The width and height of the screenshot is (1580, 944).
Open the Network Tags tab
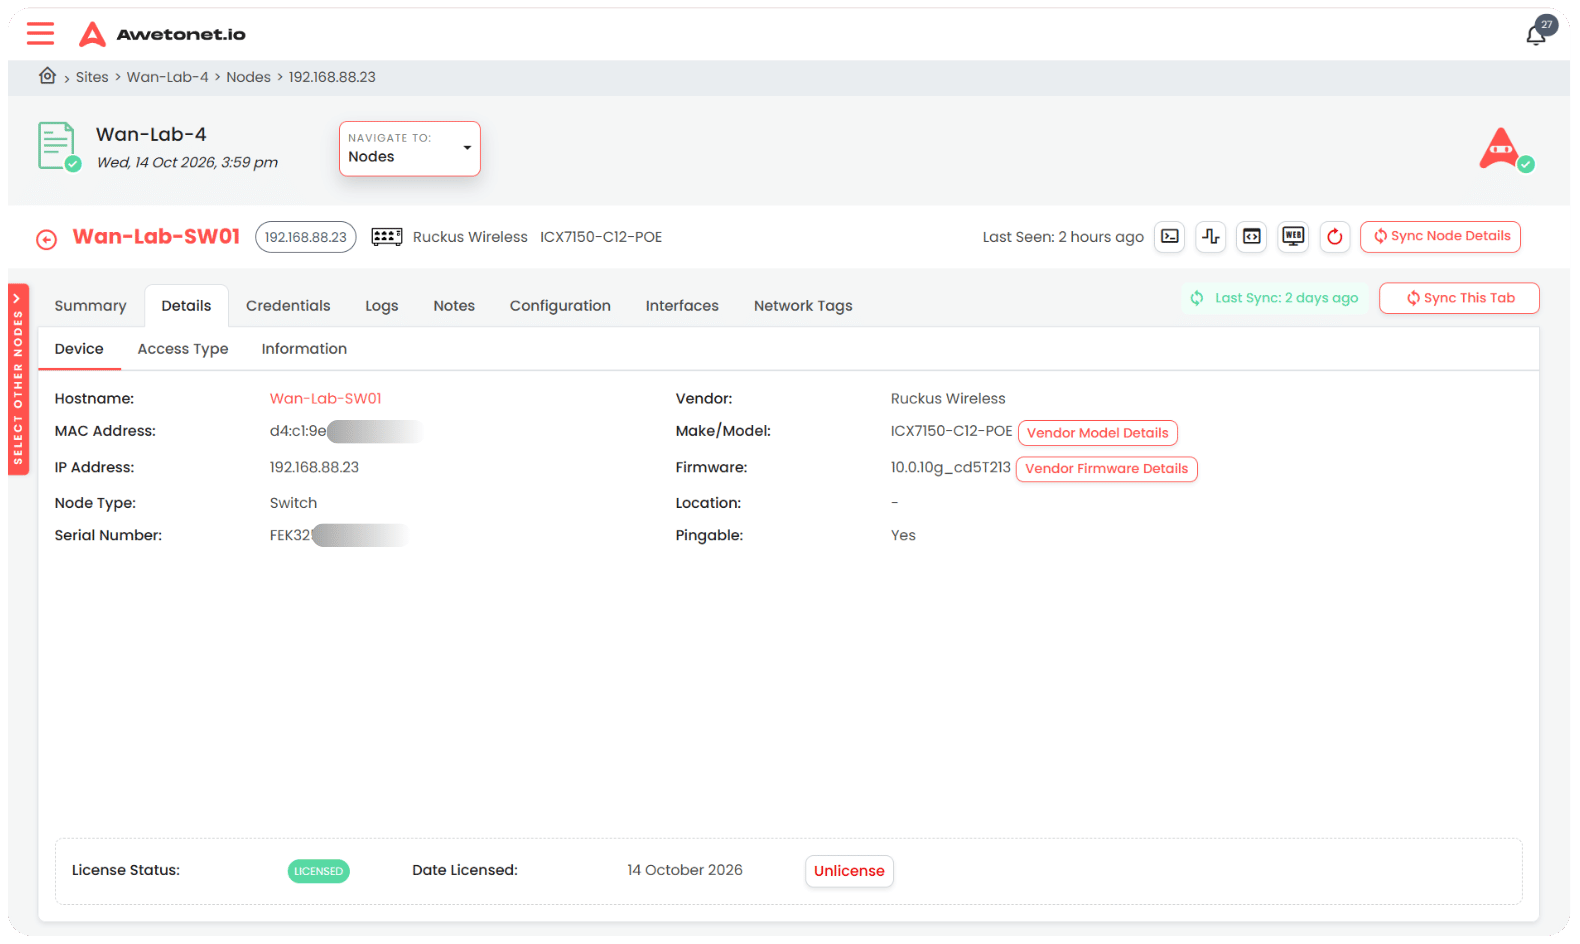tap(803, 306)
